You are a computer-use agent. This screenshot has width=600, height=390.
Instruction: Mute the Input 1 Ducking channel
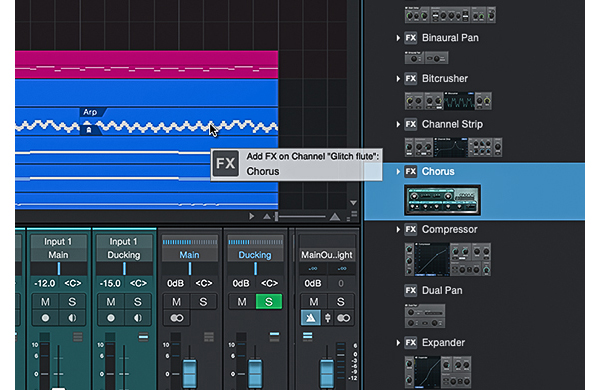(x=111, y=302)
